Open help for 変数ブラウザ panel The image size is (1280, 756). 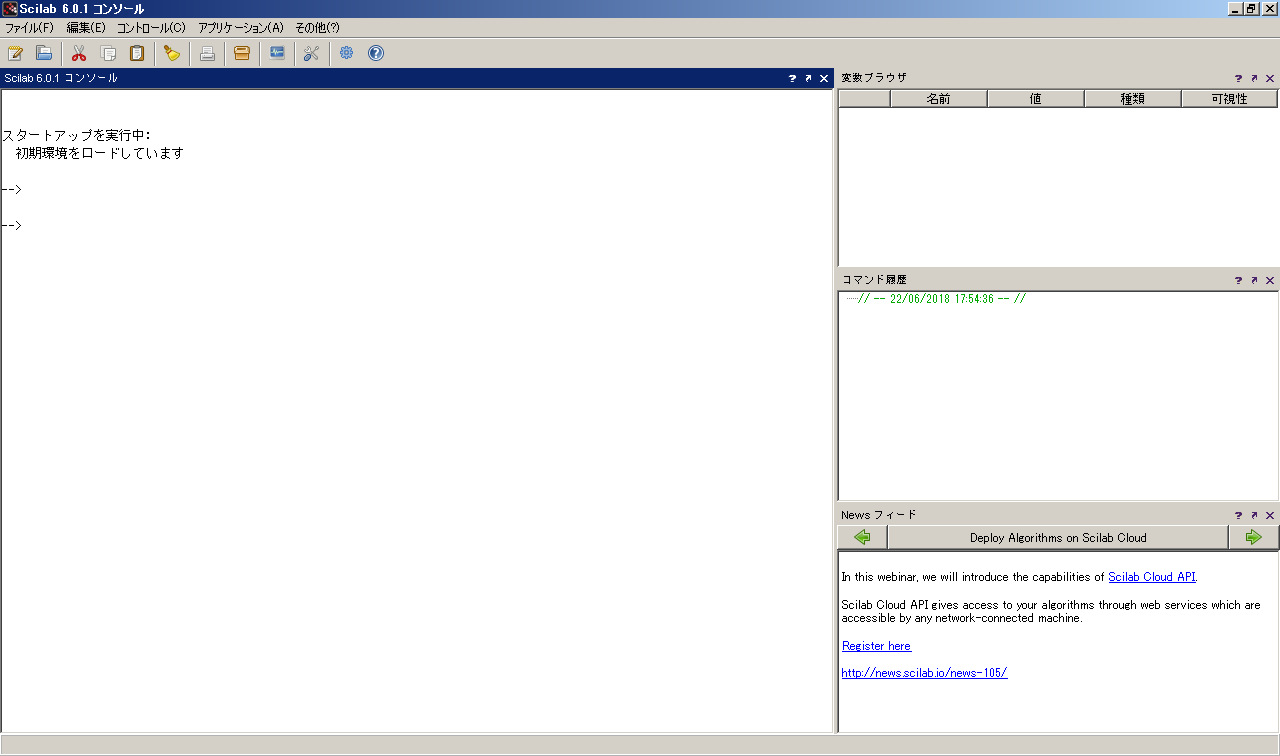1238,78
